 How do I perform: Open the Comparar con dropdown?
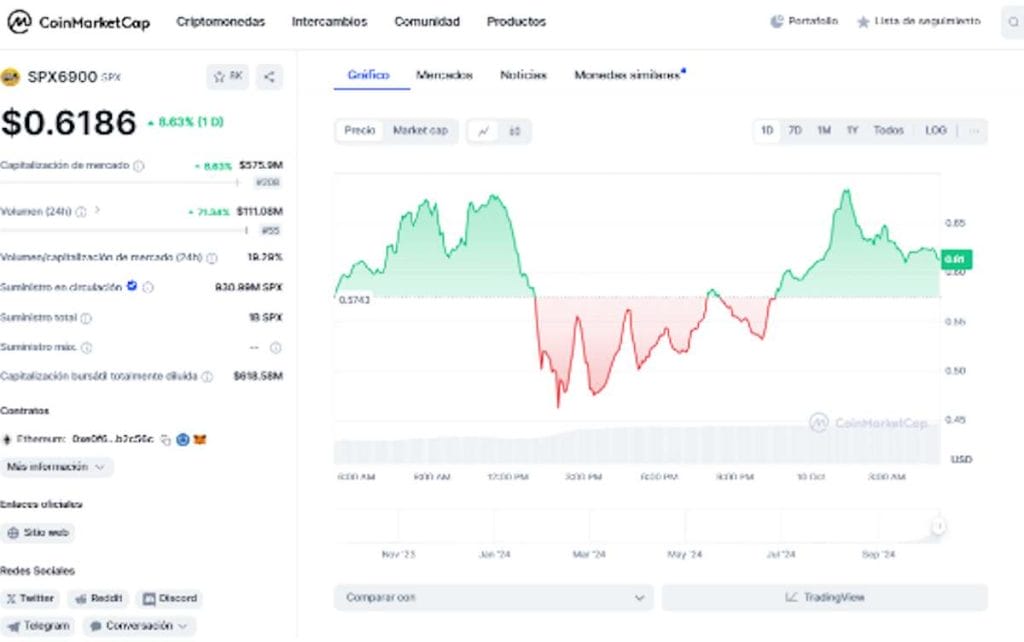pyautogui.click(x=494, y=598)
